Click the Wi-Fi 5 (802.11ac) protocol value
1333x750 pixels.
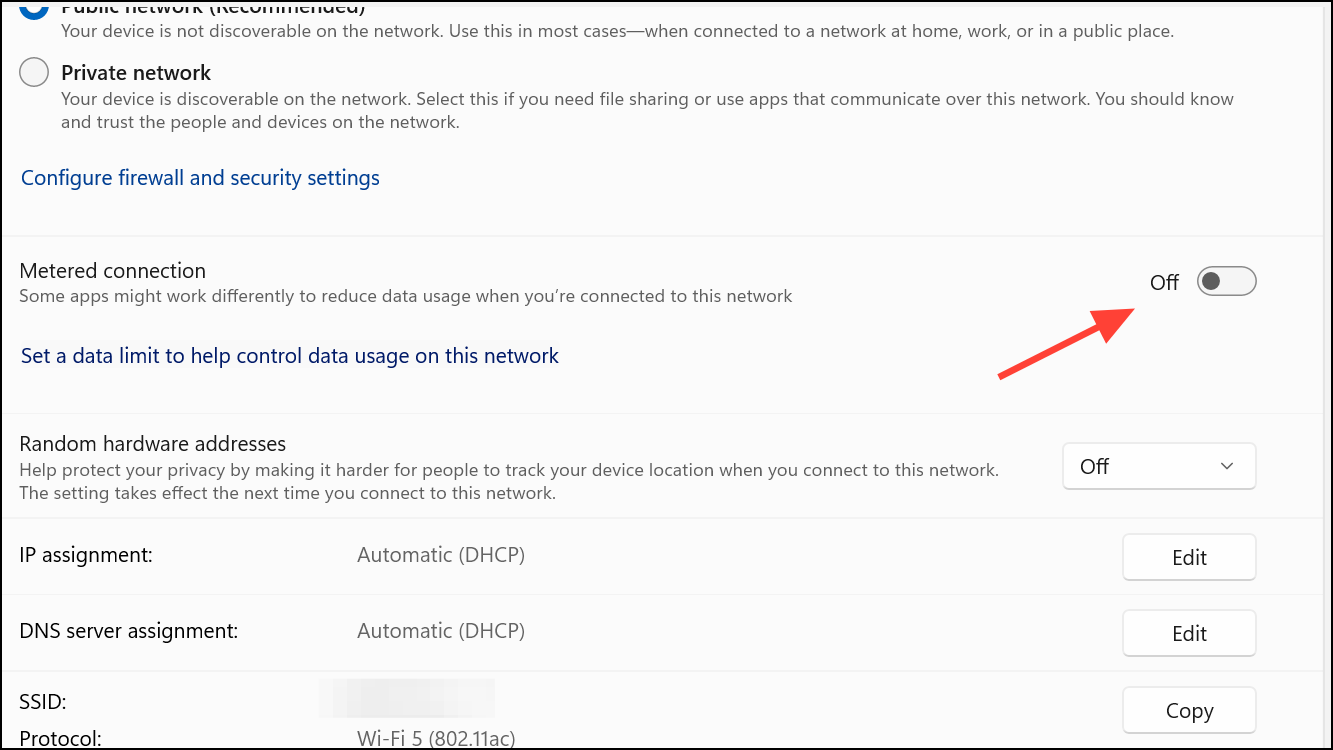(436, 738)
